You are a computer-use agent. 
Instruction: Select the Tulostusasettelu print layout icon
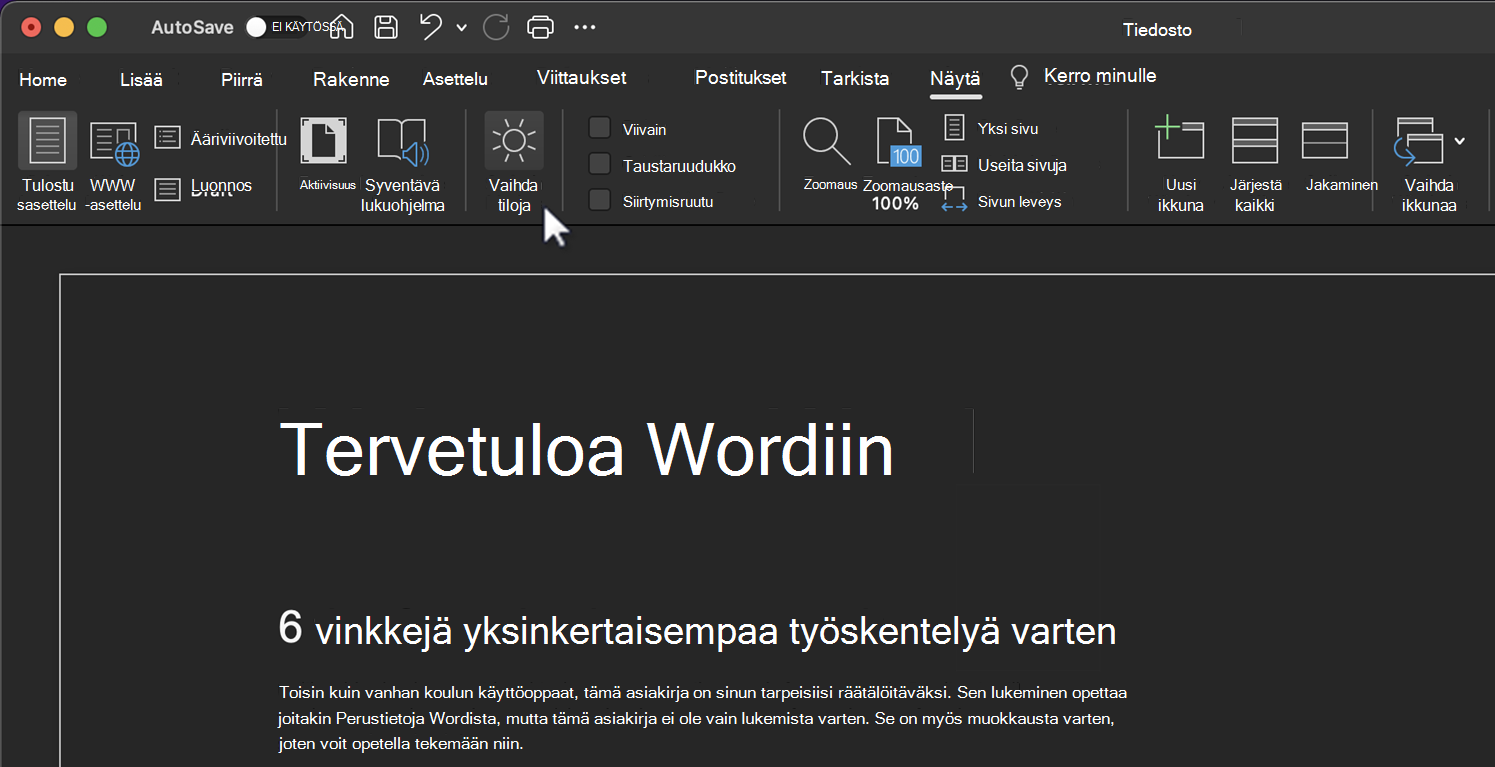pos(47,140)
